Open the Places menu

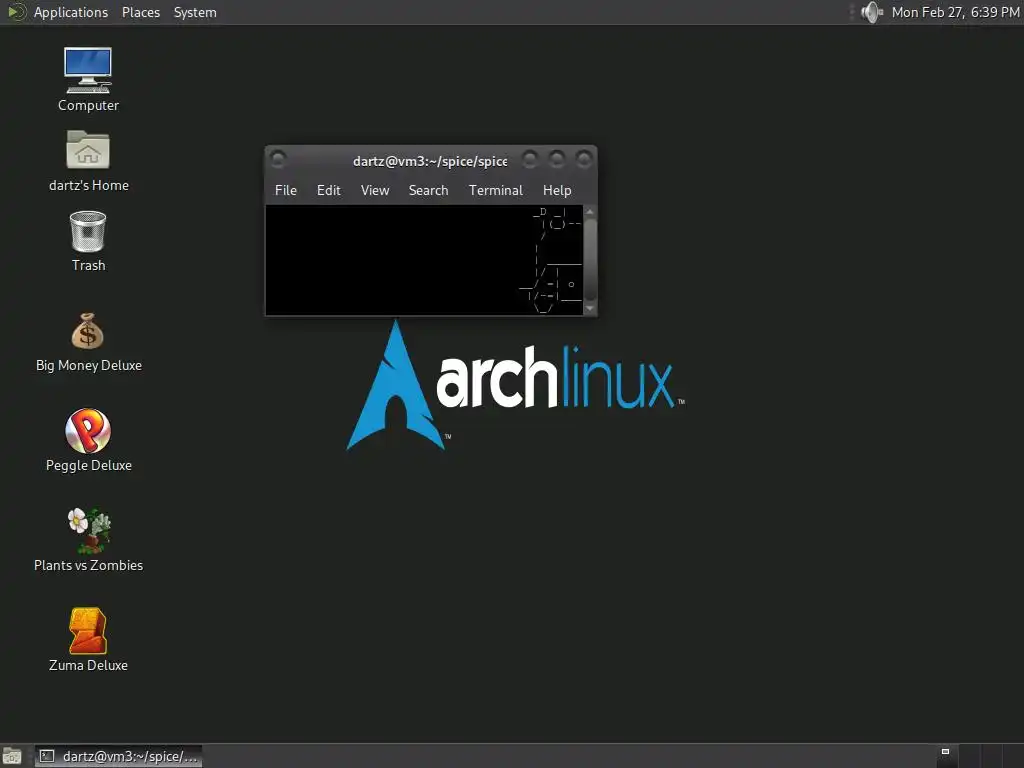coord(140,12)
